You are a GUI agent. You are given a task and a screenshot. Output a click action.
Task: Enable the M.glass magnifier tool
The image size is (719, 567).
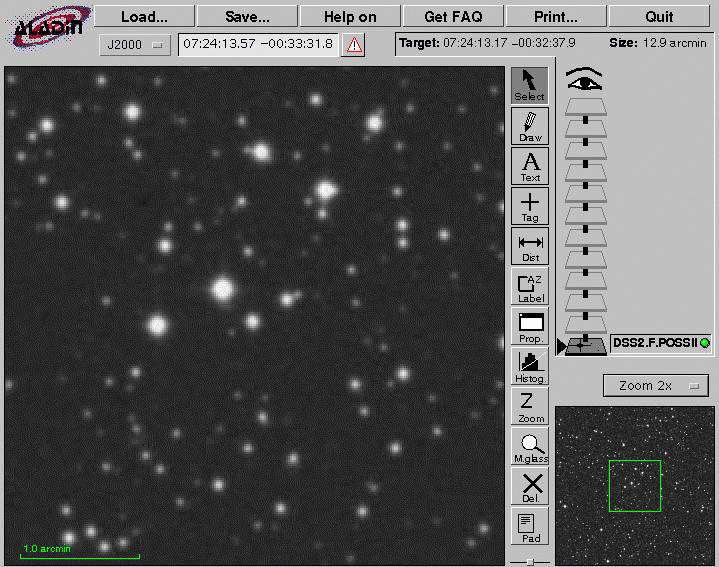click(x=530, y=446)
